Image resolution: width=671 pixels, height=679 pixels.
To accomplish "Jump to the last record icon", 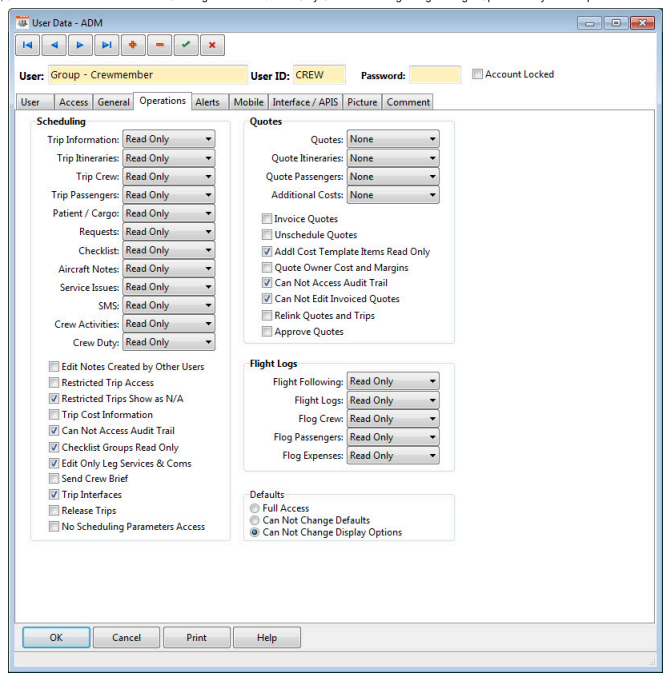I will (x=106, y=45).
